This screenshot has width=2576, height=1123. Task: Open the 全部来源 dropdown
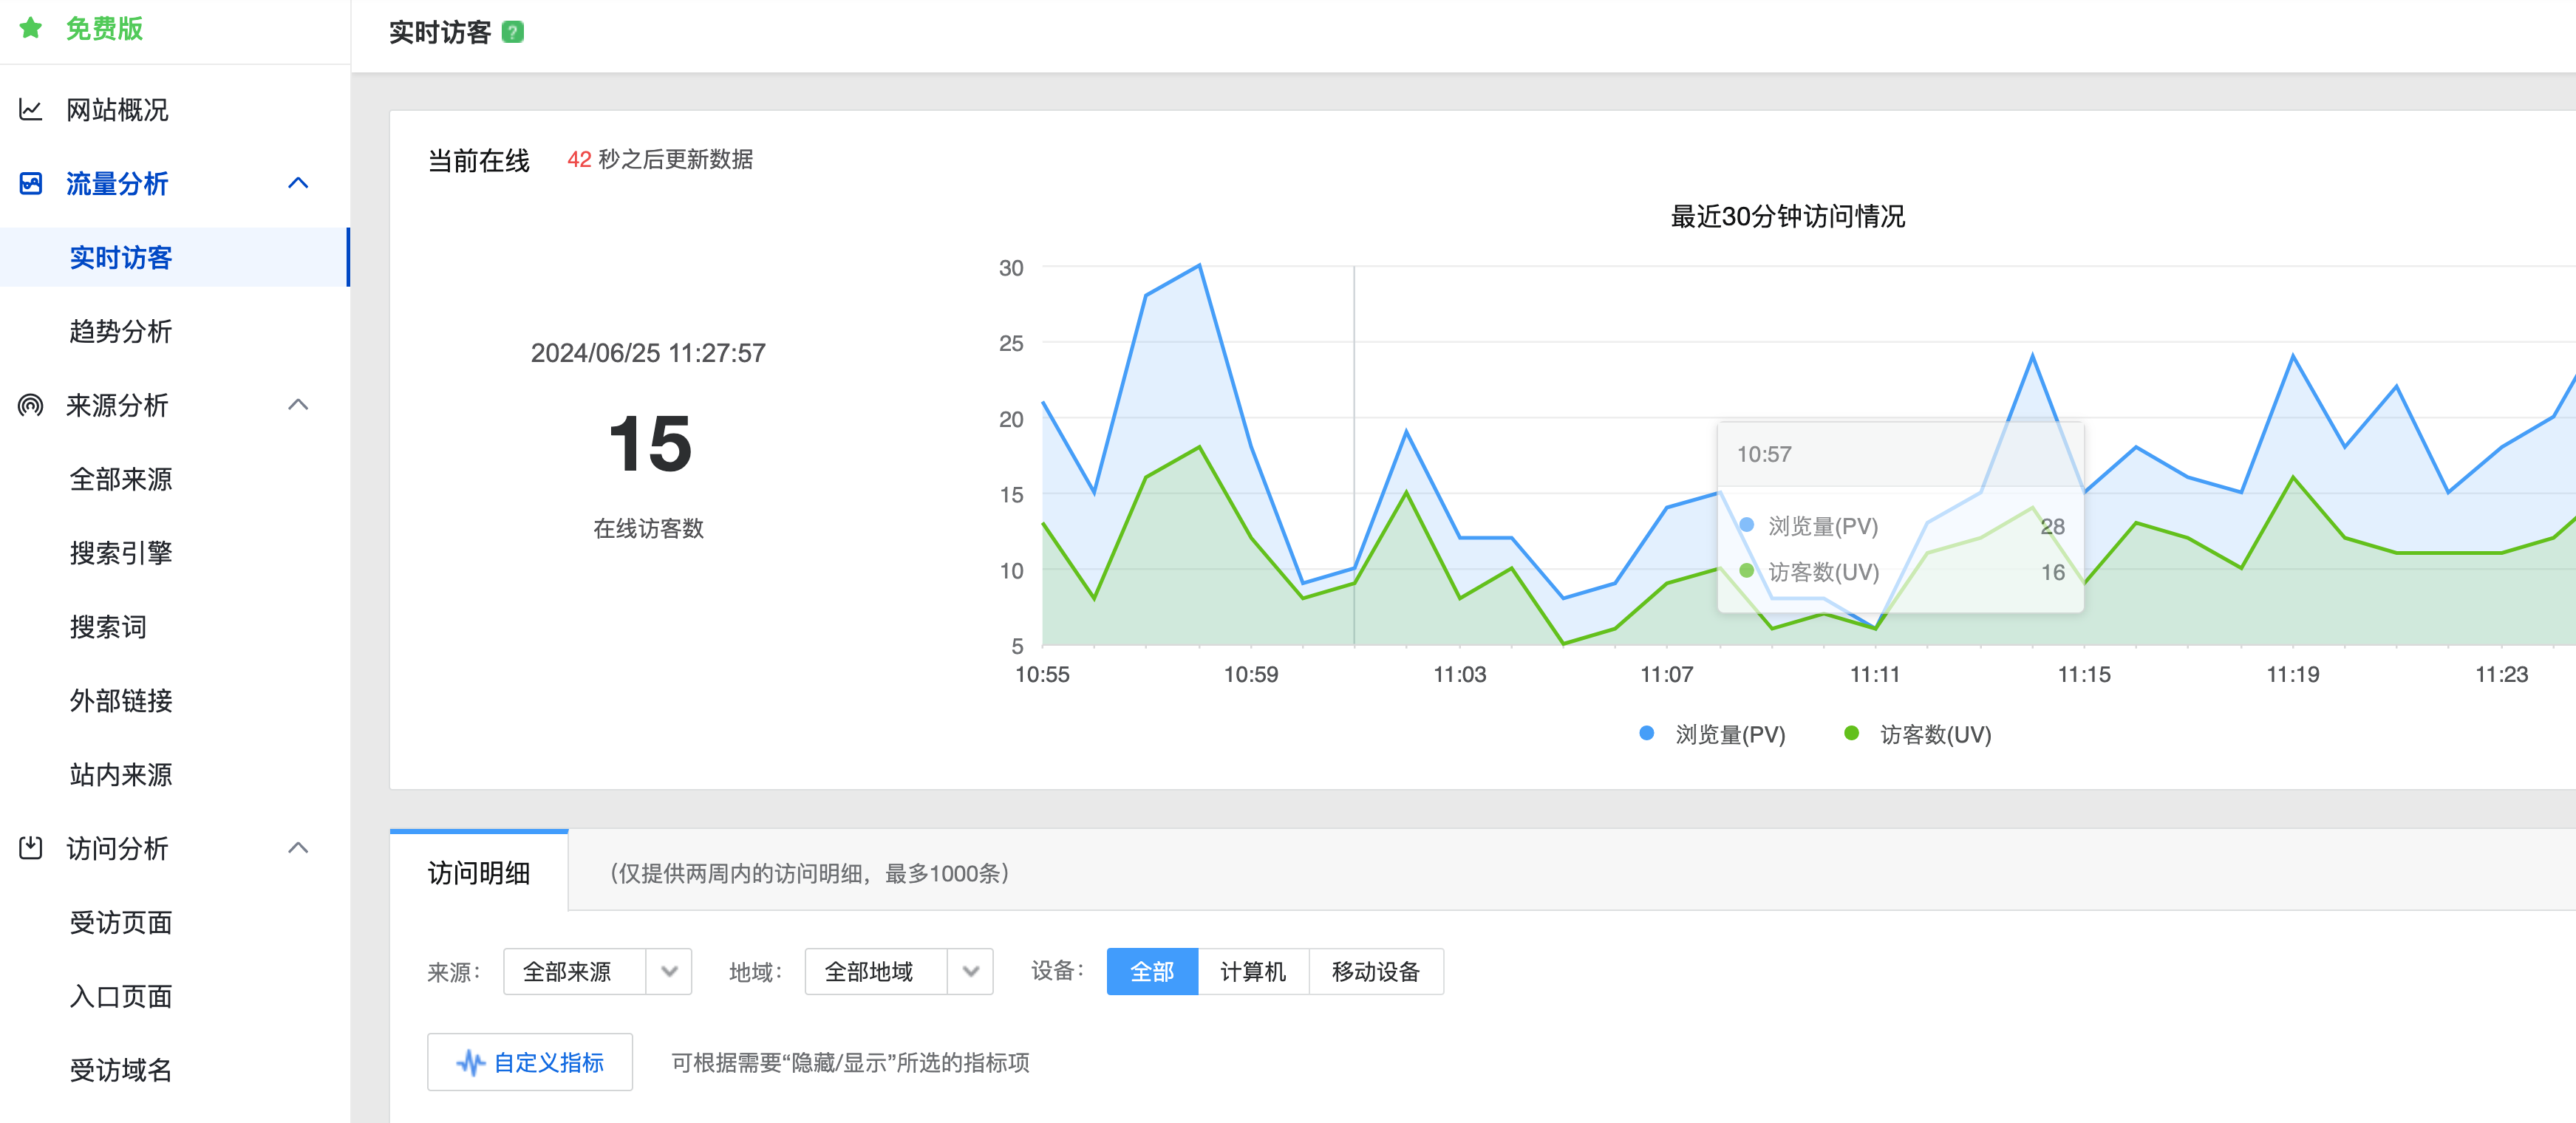597,971
